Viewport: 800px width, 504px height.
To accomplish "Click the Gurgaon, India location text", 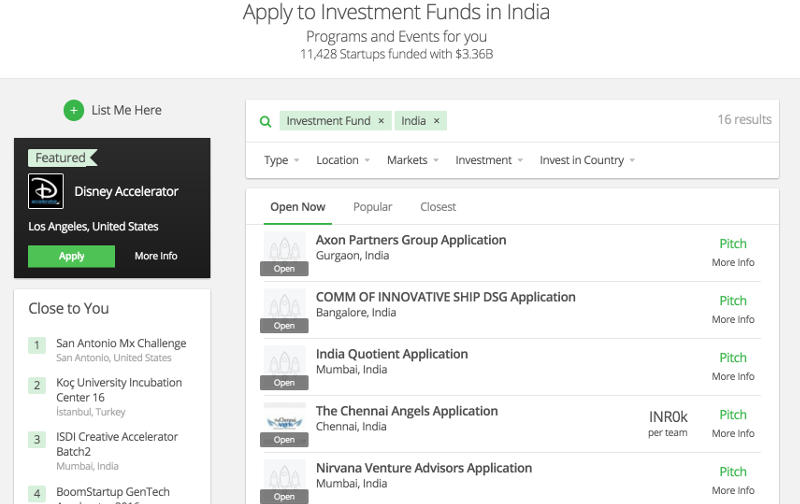I will coord(352,256).
